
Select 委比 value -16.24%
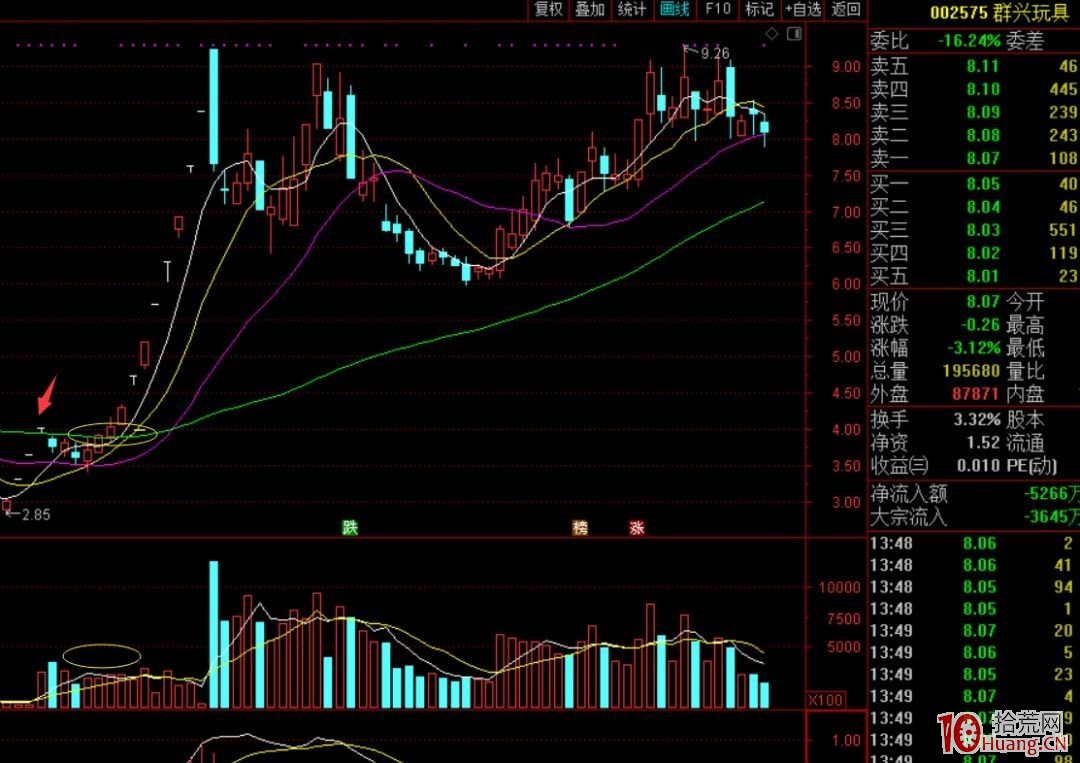coord(969,41)
